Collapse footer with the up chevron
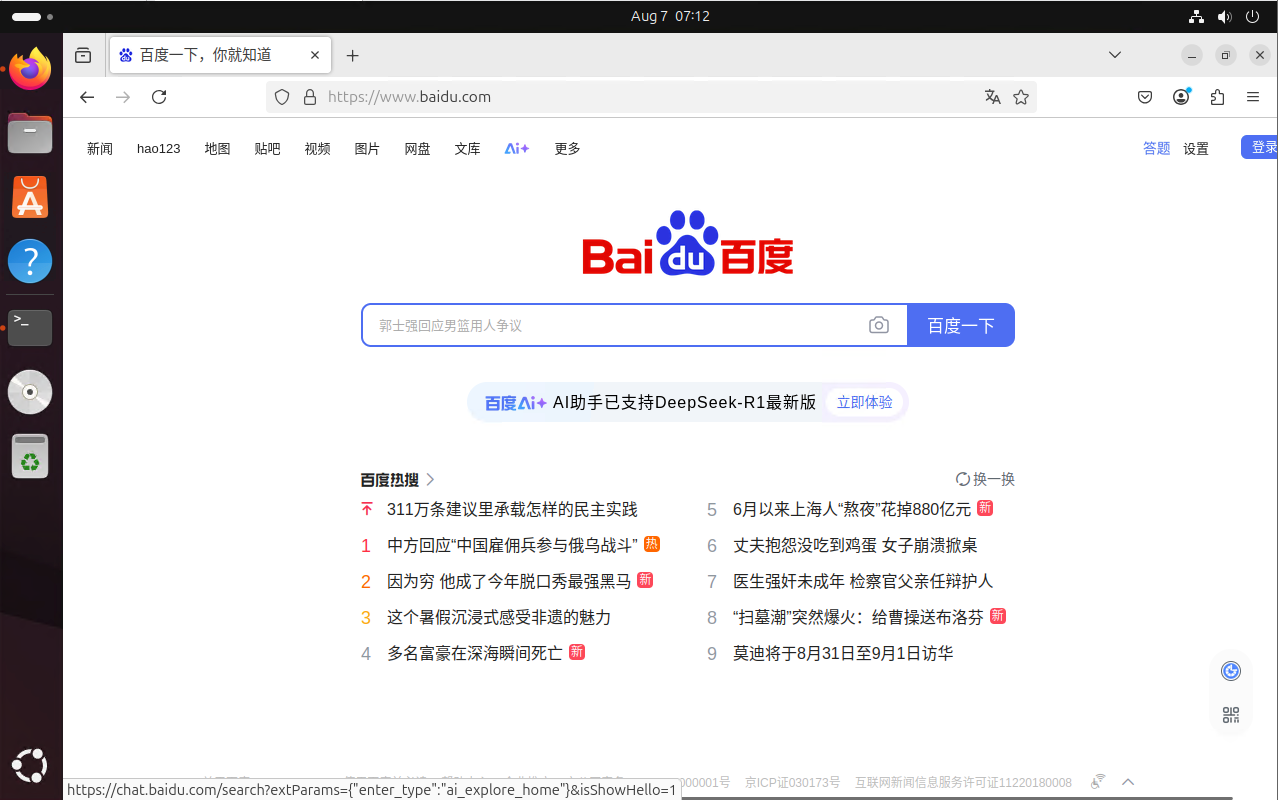Image resolution: width=1278 pixels, height=800 pixels. click(1129, 782)
